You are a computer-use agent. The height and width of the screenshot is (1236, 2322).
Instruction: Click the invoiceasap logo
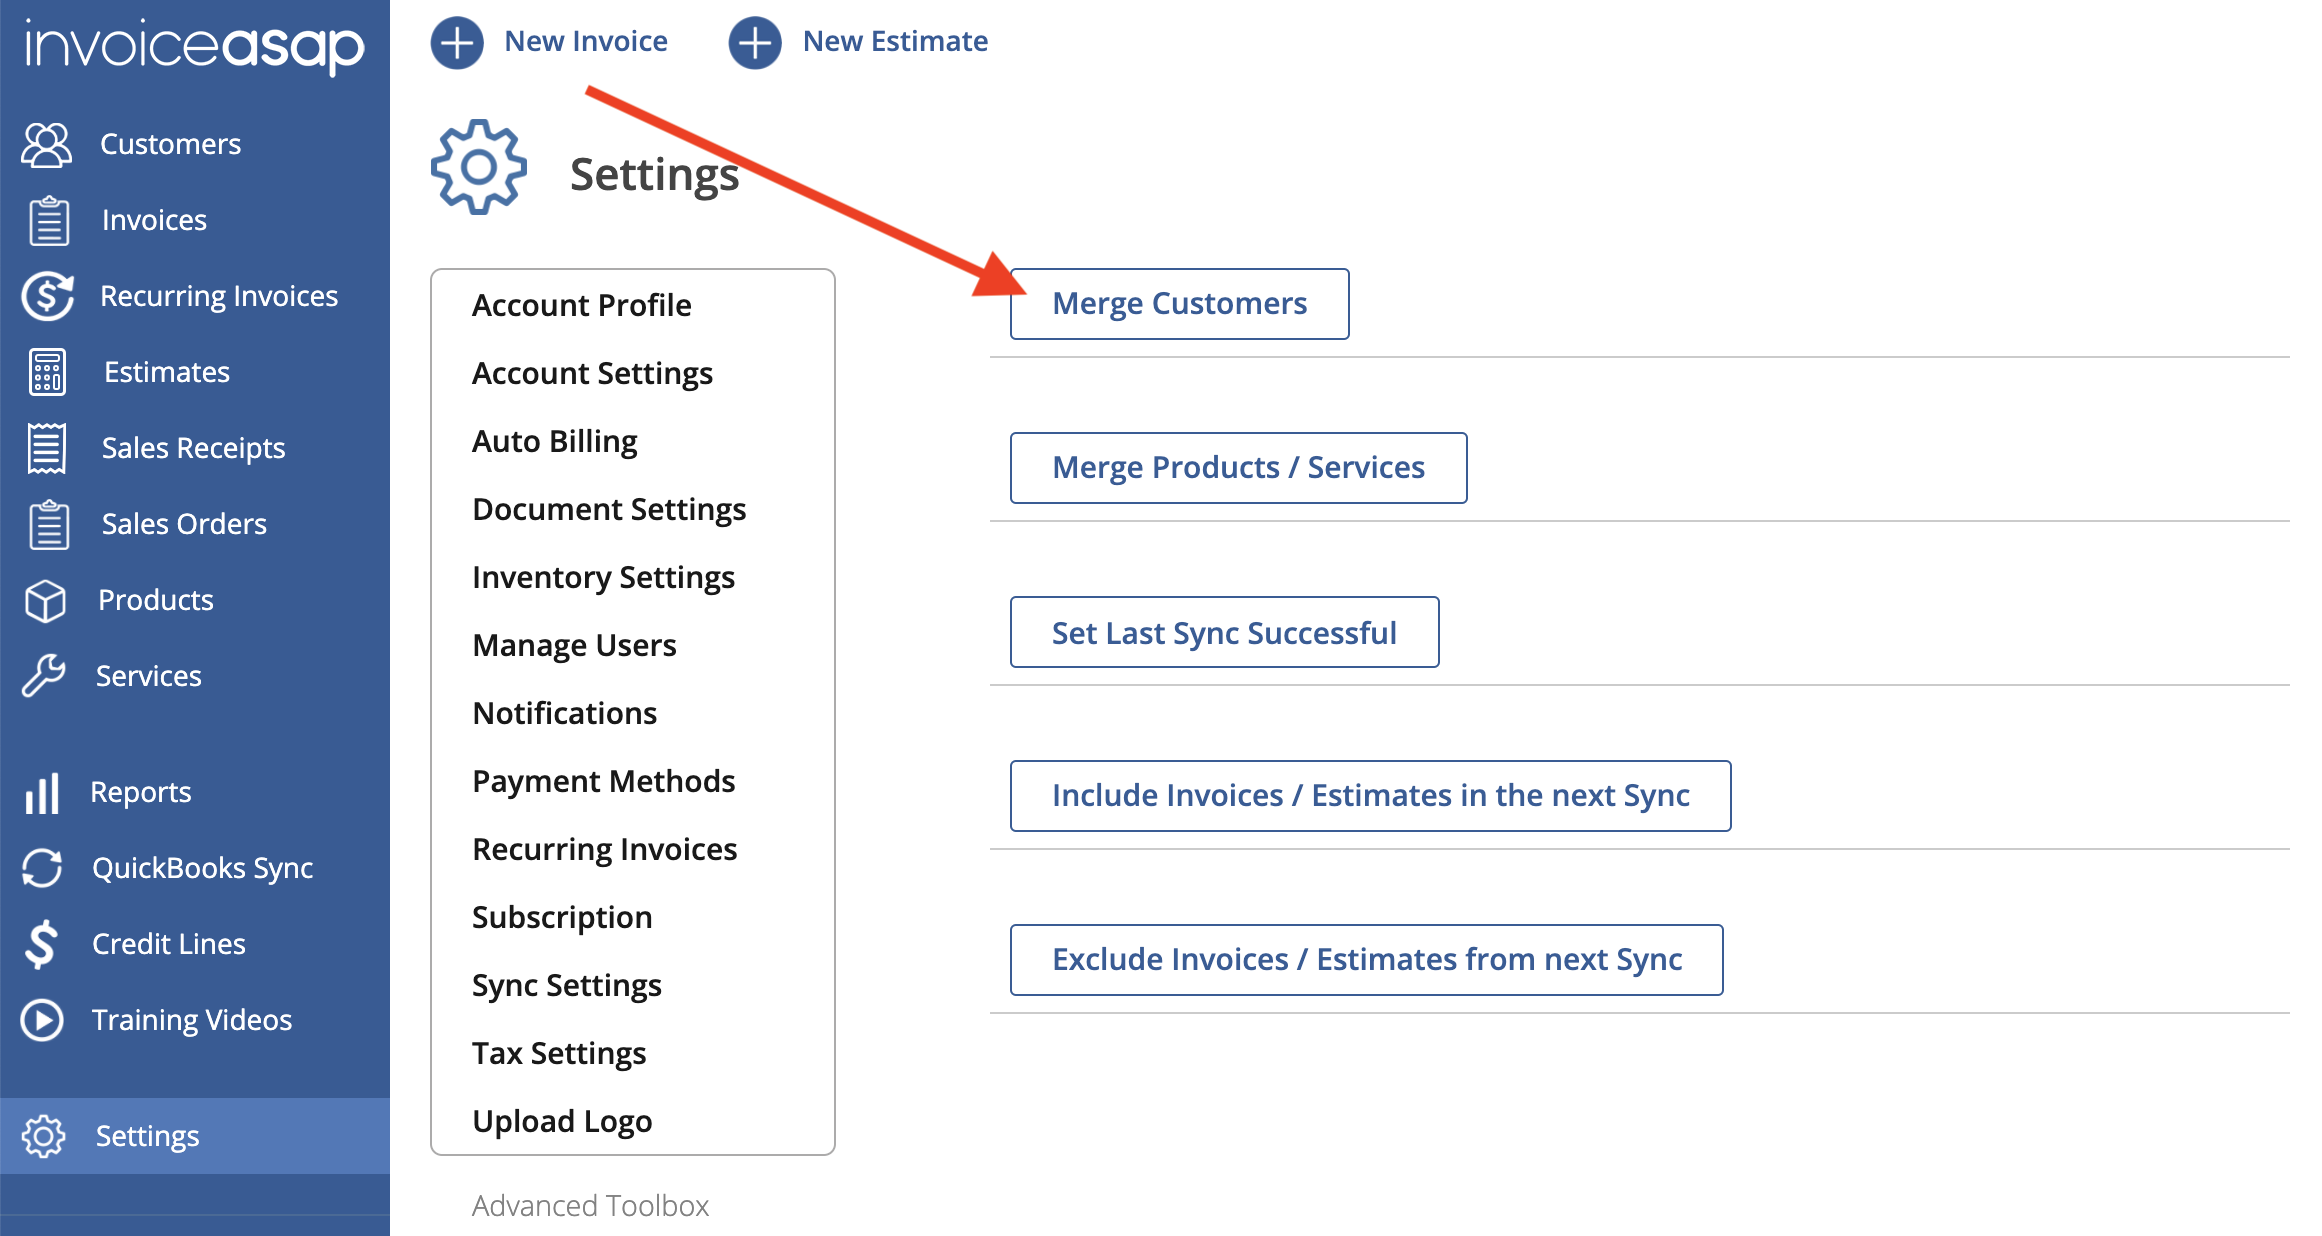pos(194,46)
